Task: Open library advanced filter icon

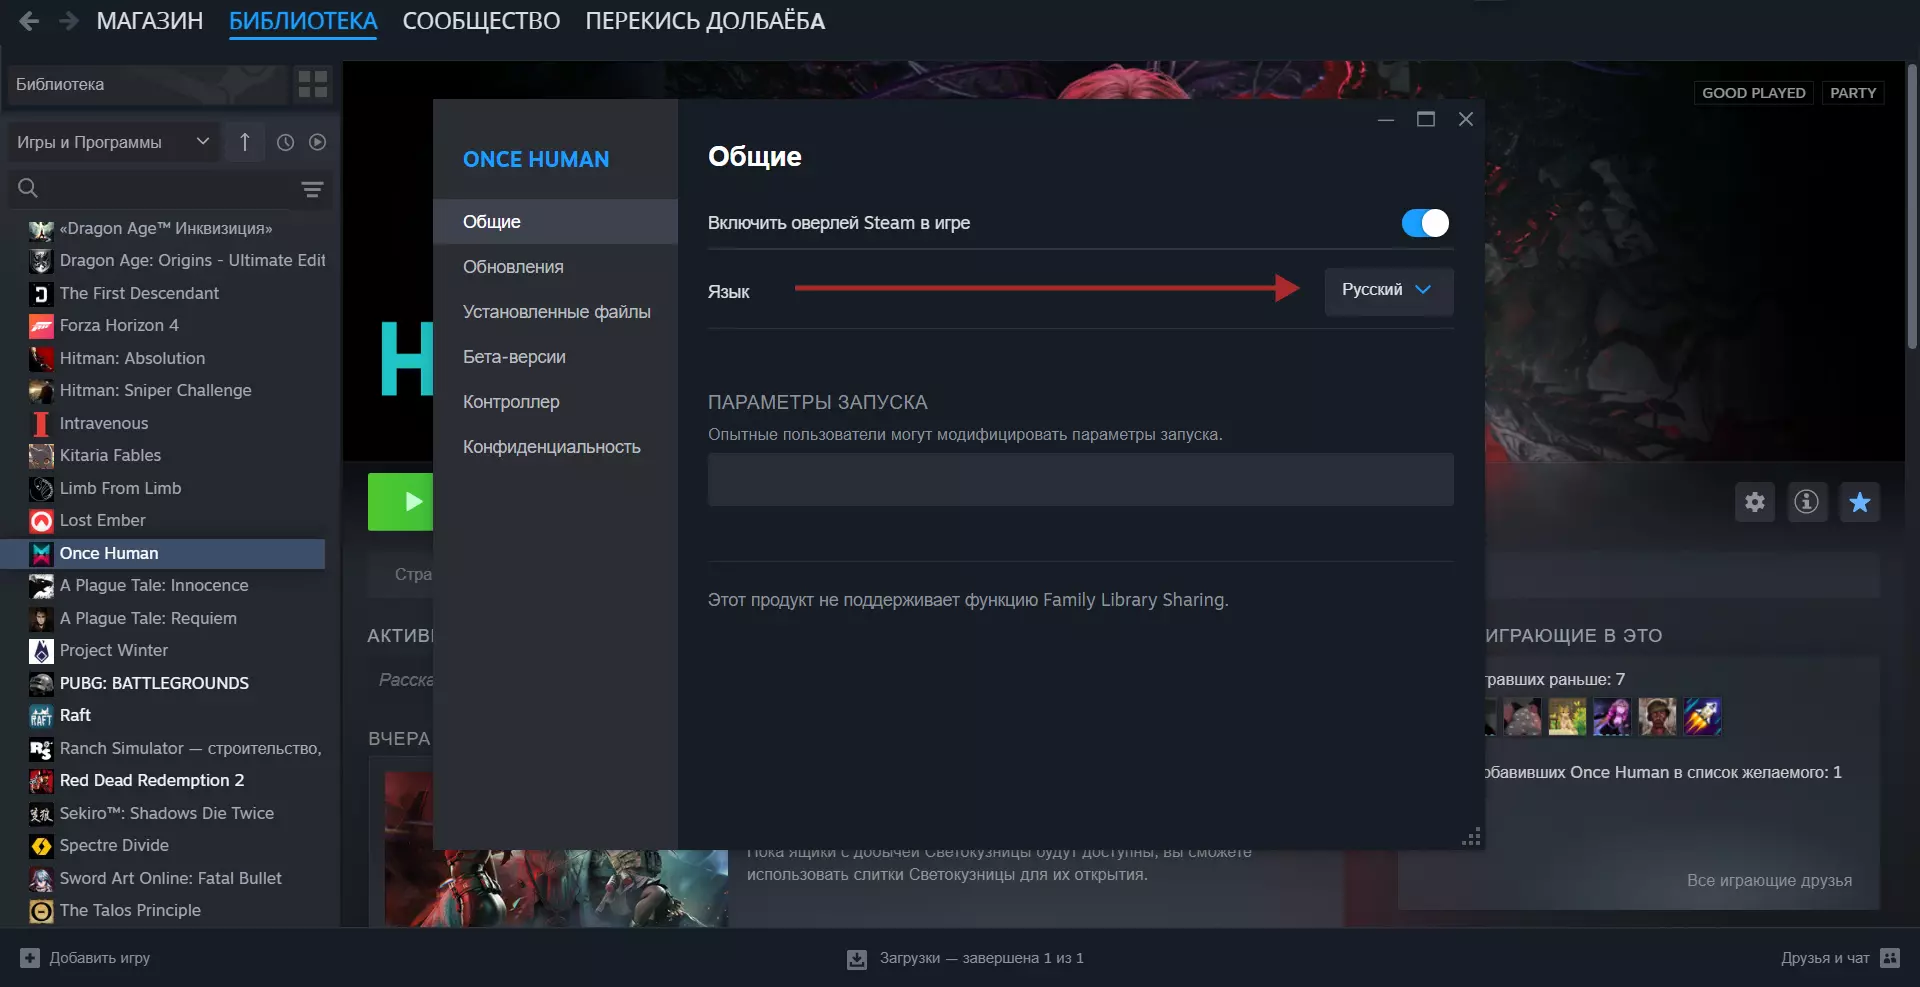Action: tap(312, 189)
